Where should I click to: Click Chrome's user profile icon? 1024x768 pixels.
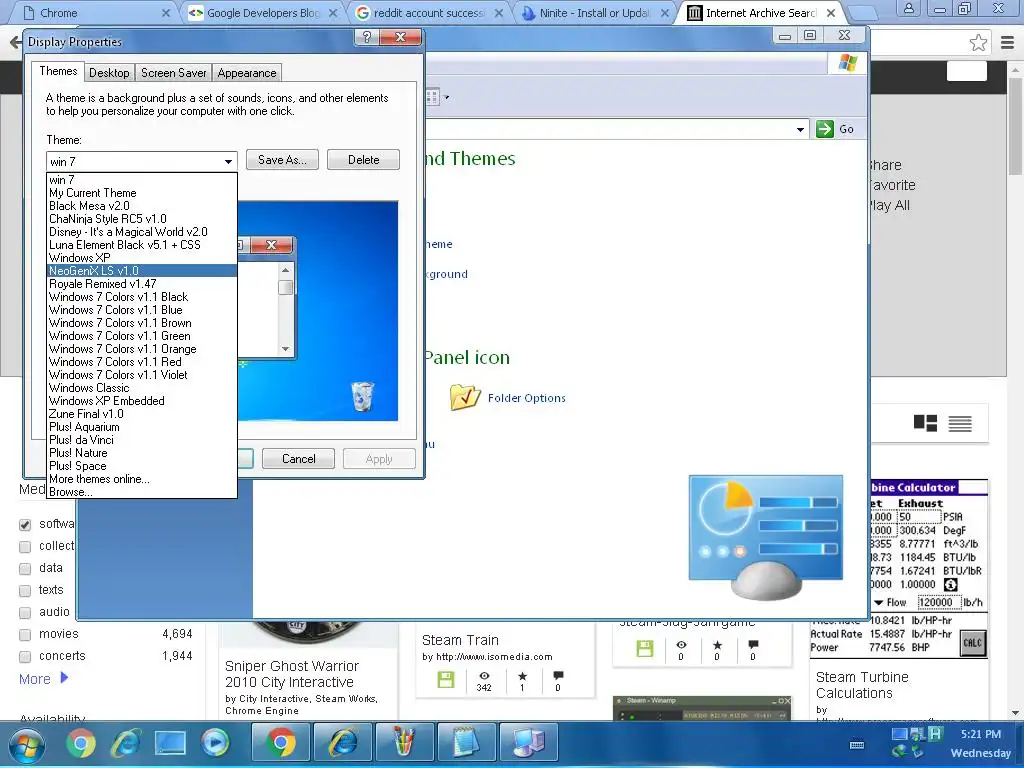coord(908,9)
